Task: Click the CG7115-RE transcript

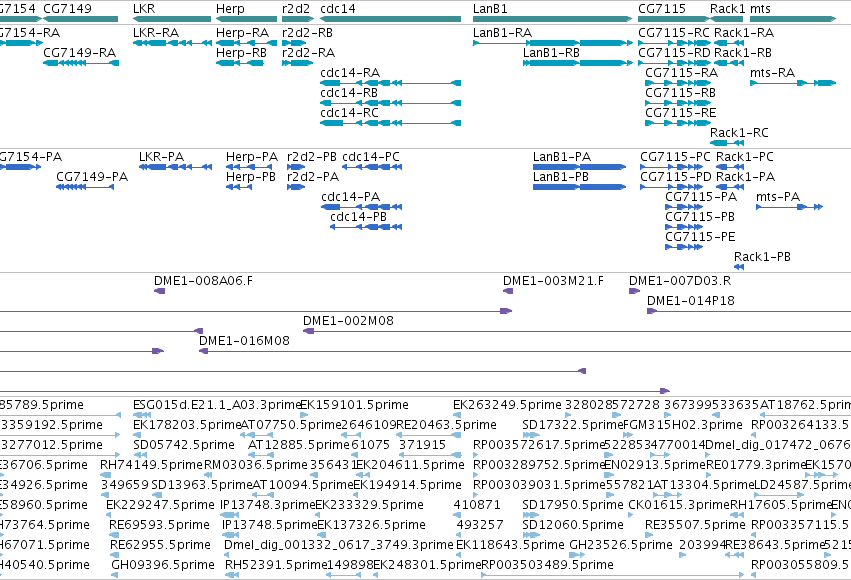Action: click(678, 123)
